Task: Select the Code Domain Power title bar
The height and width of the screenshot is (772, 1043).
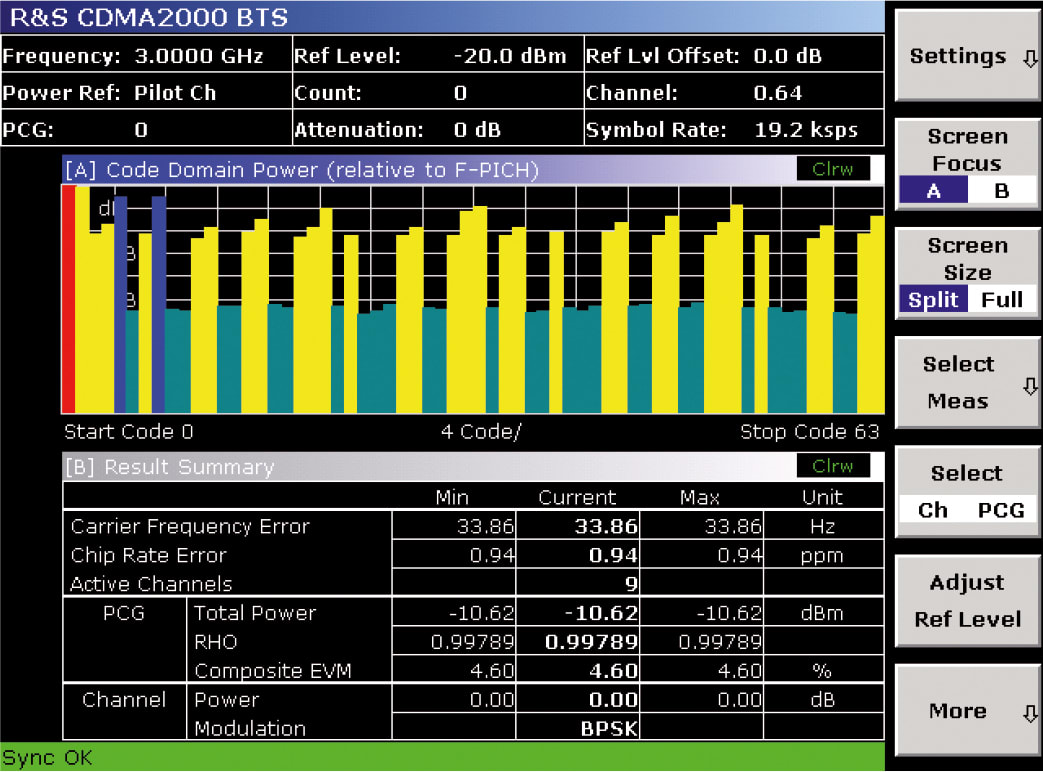Action: coord(300,169)
